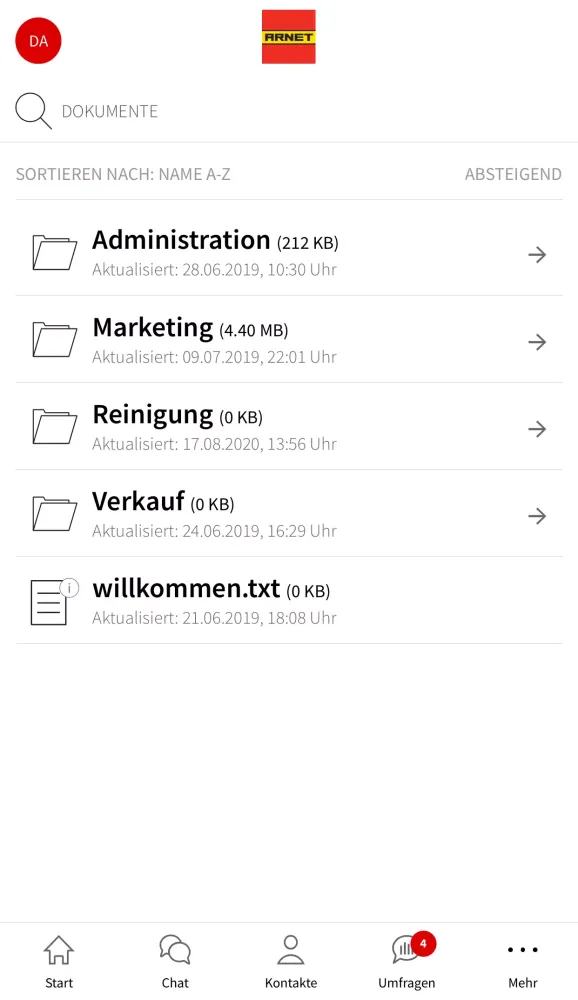Tap the ARNET company logo
The width and height of the screenshot is (578, 1000).
[289, 36]
